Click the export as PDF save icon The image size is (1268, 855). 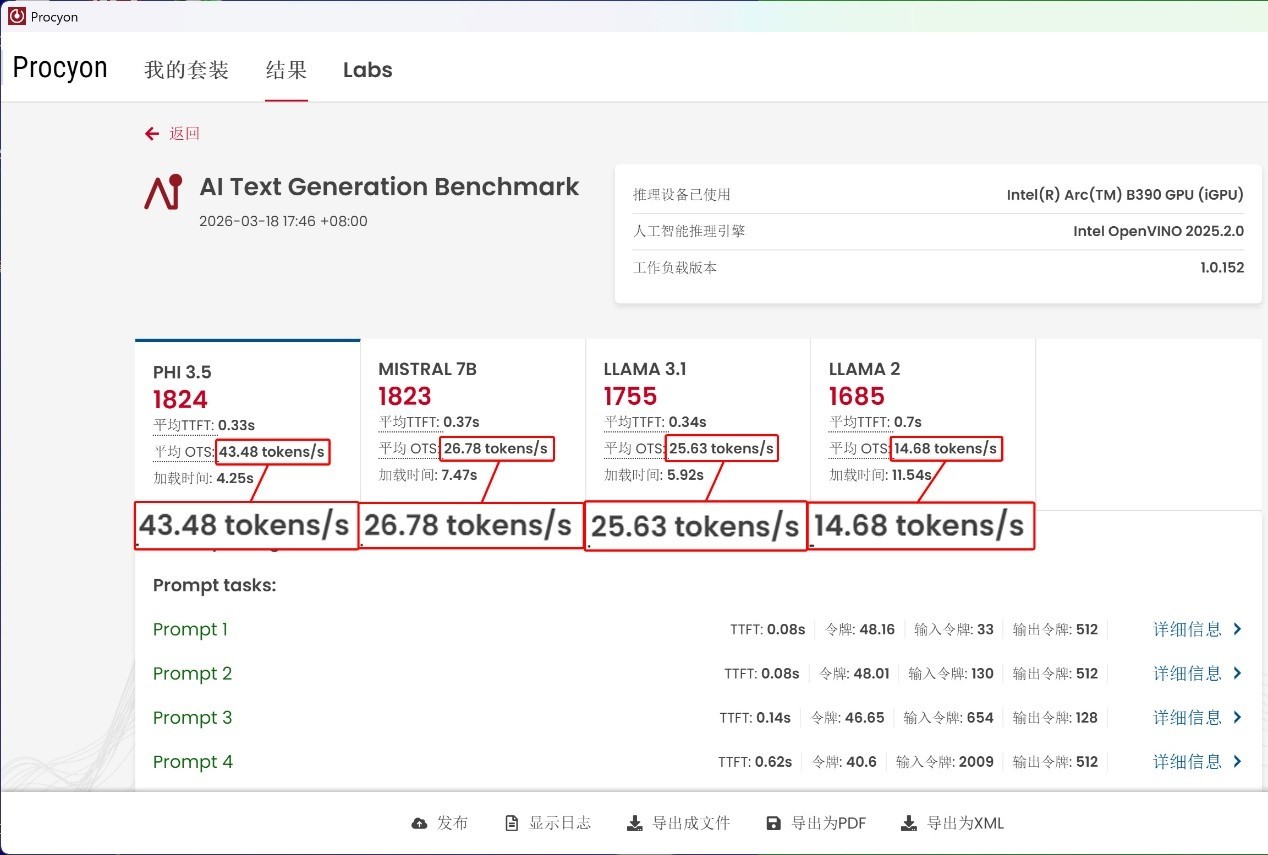[773, 824]
